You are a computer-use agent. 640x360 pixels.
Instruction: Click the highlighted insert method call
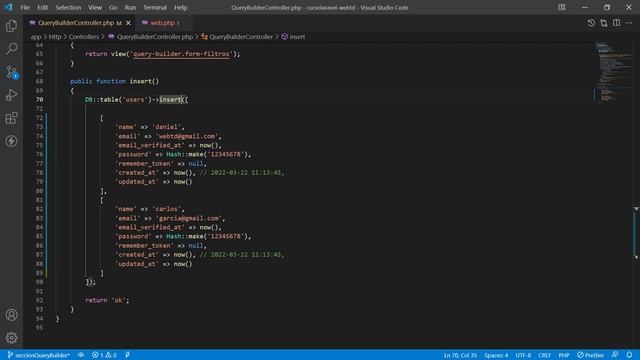click(x=170, y=100)
